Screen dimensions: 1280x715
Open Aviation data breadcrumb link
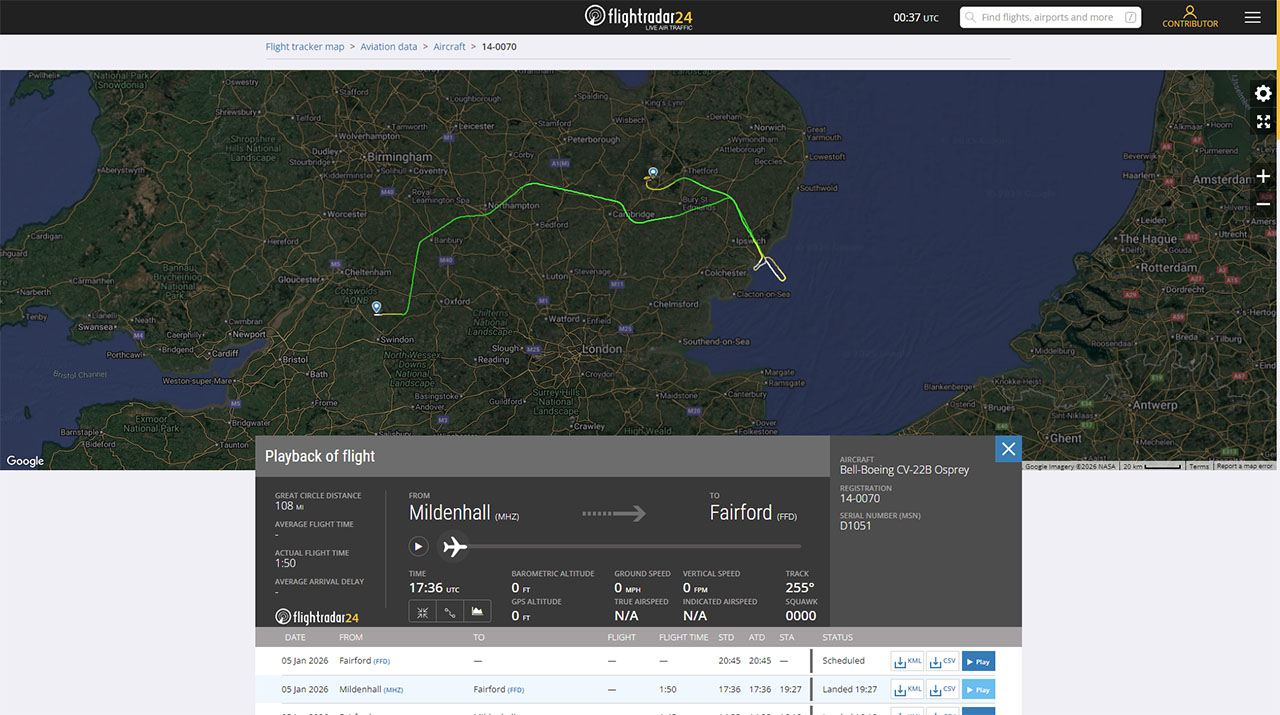coord(389,47)
